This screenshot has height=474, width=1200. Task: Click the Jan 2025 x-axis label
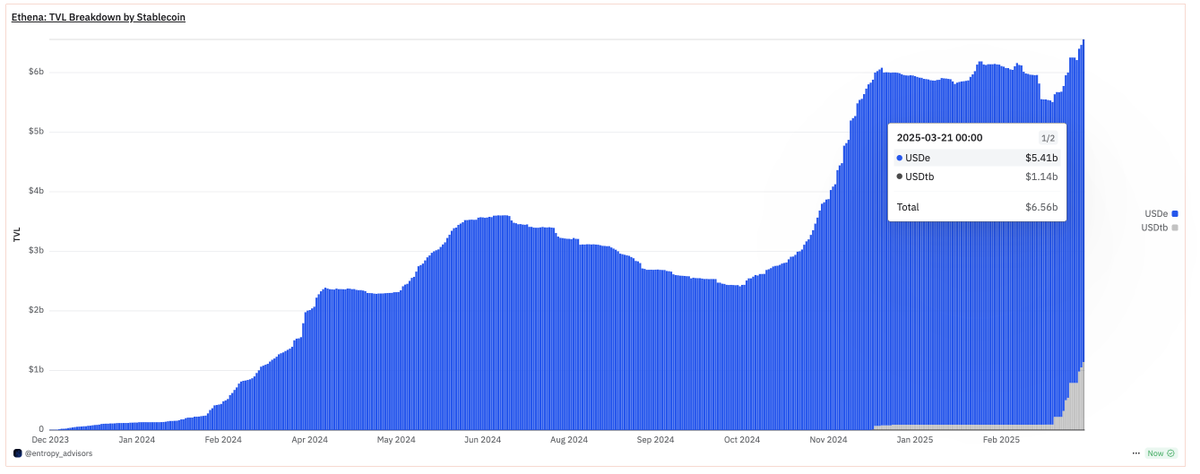pos(916,439)
